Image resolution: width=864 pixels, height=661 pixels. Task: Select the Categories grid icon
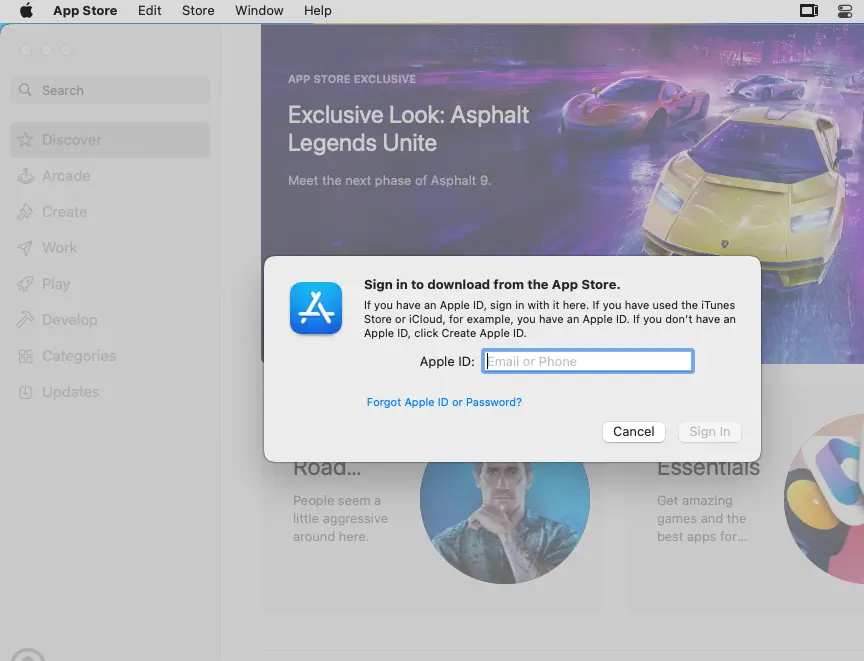tap(25, 356)
